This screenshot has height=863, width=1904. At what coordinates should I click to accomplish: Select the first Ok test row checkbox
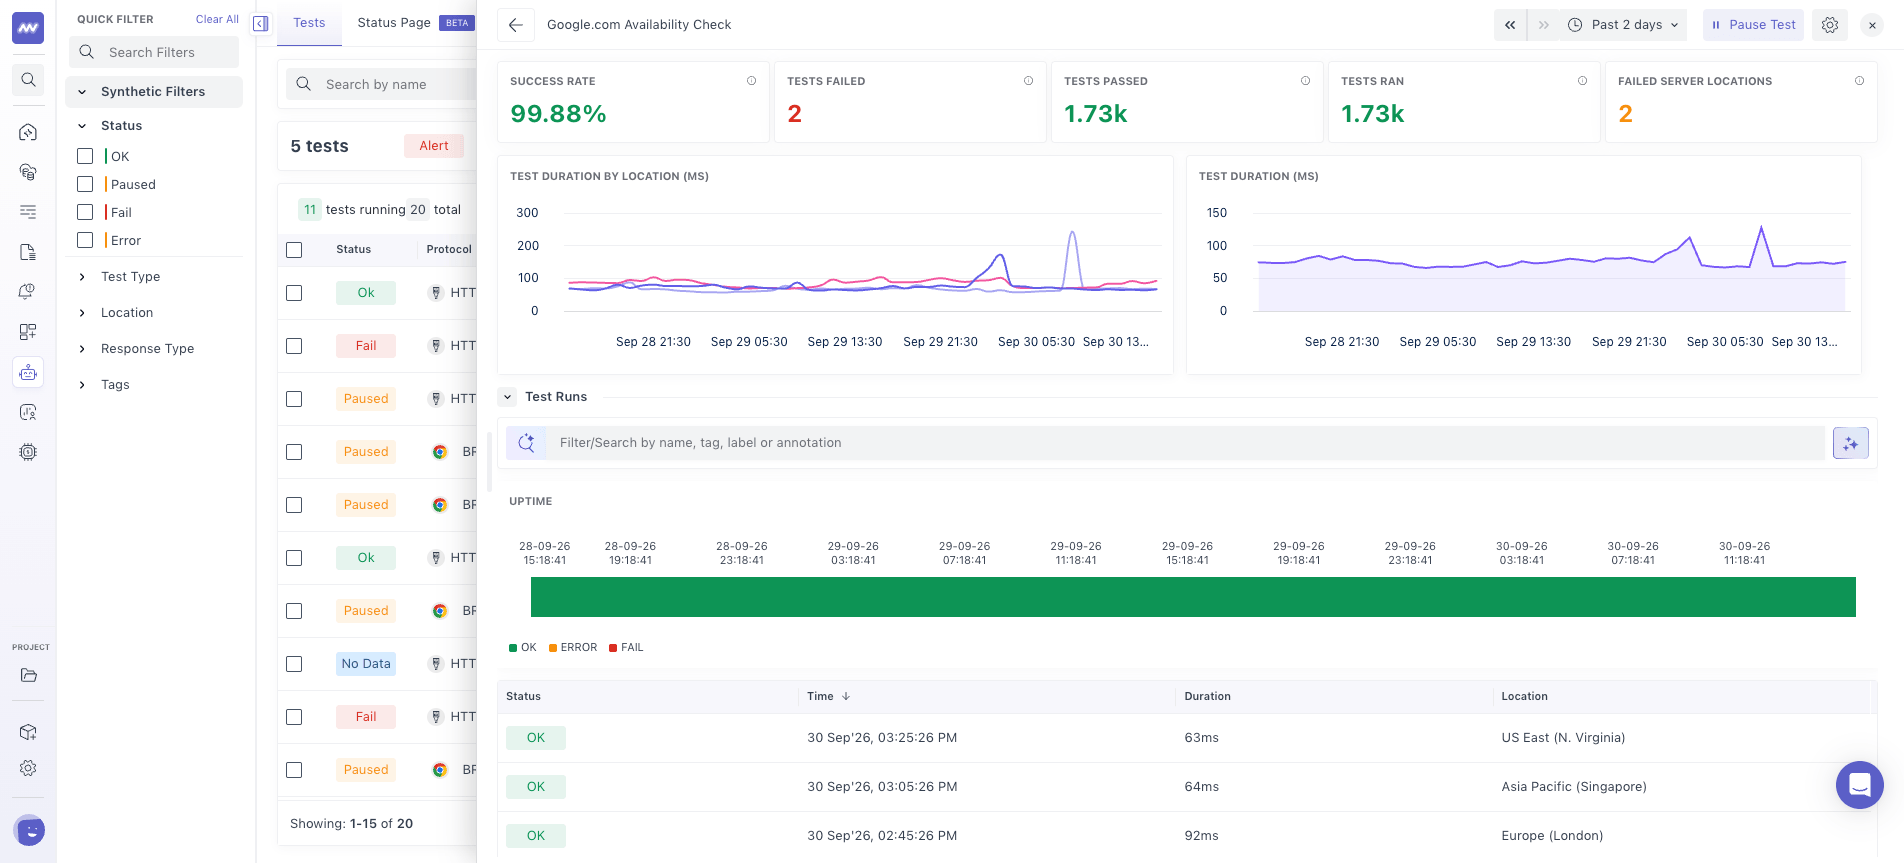(294, 293)
